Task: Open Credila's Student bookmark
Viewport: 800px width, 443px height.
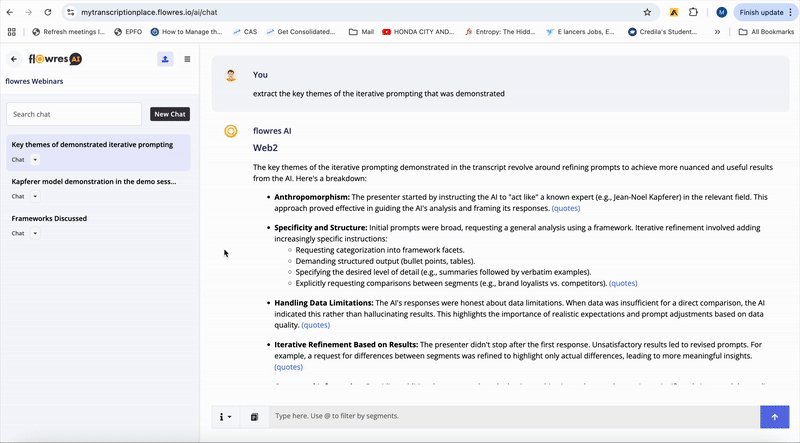Action: 662,32
